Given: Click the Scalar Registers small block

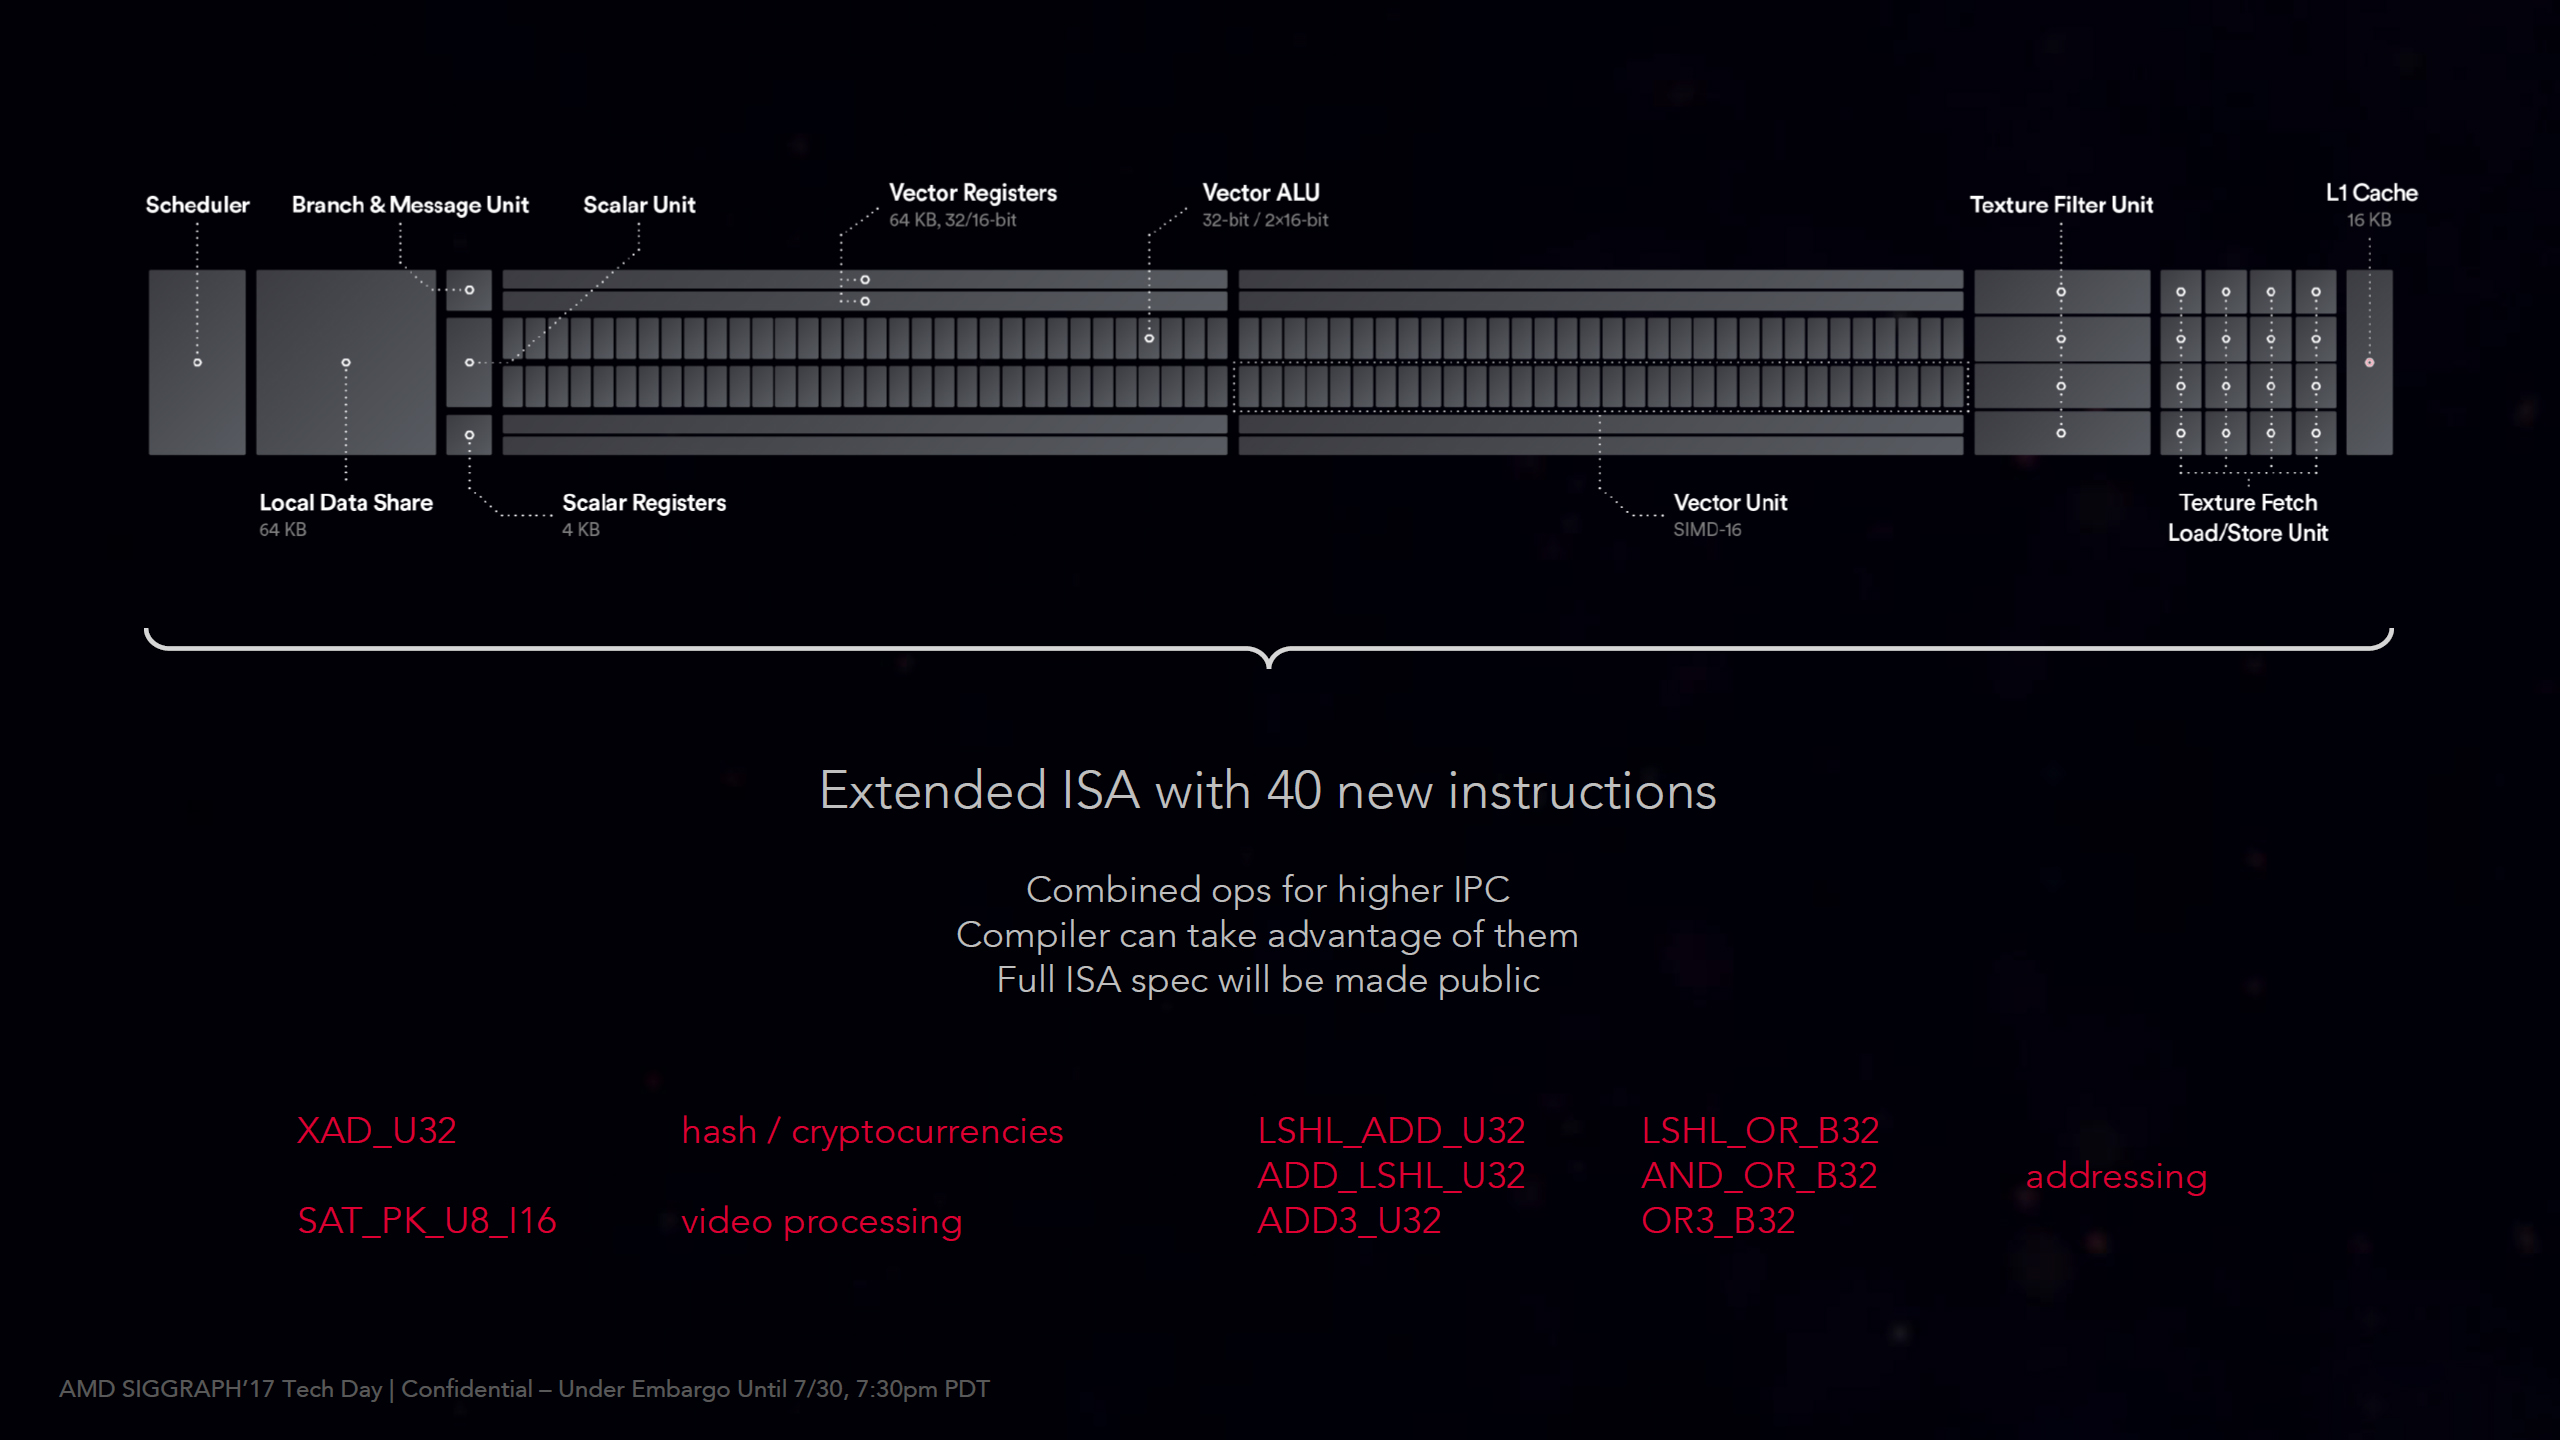Looking at the screenshot, I should (469, 435).
